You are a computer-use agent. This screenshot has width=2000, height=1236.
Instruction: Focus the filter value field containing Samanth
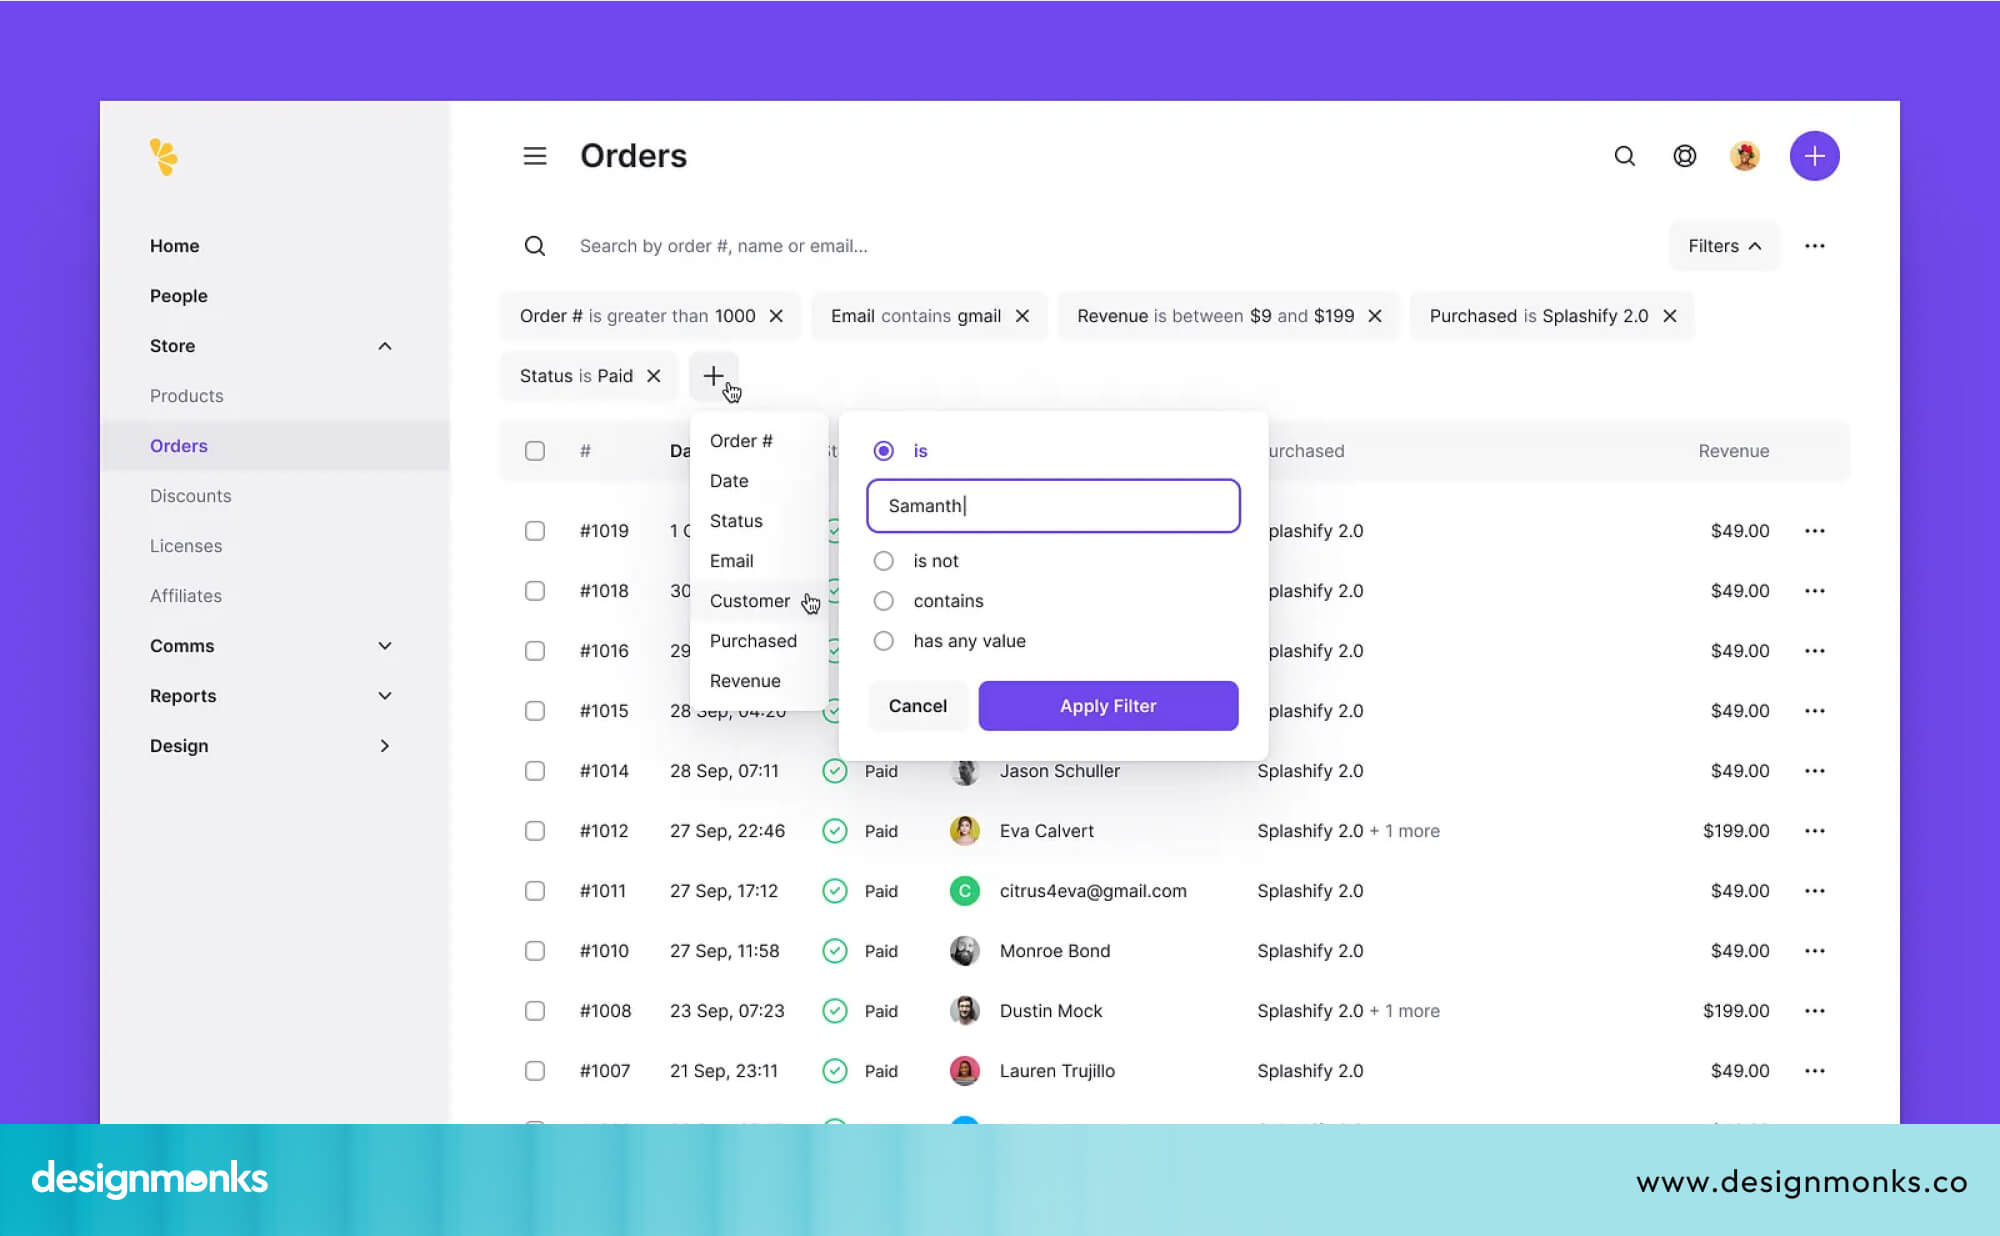pyautogui.click(x=1053, y=506)
